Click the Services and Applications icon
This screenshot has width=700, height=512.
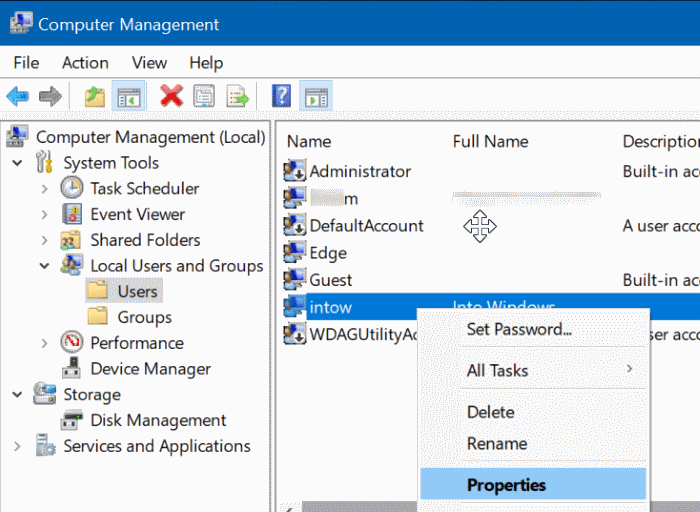46,445
